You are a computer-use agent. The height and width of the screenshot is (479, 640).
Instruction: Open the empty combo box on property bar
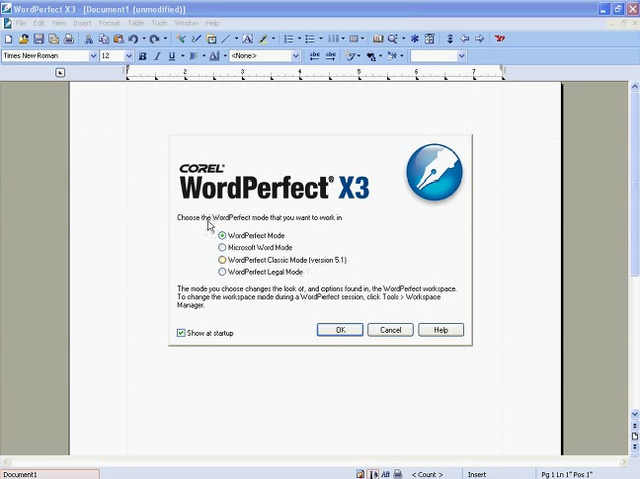point(462,56)
